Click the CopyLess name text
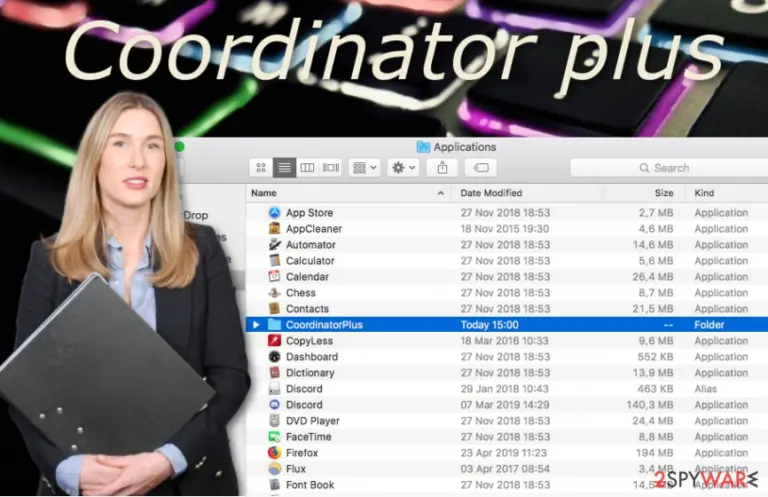Image resolution: width=768 pixels, height=497 pixels. [309, 341]
